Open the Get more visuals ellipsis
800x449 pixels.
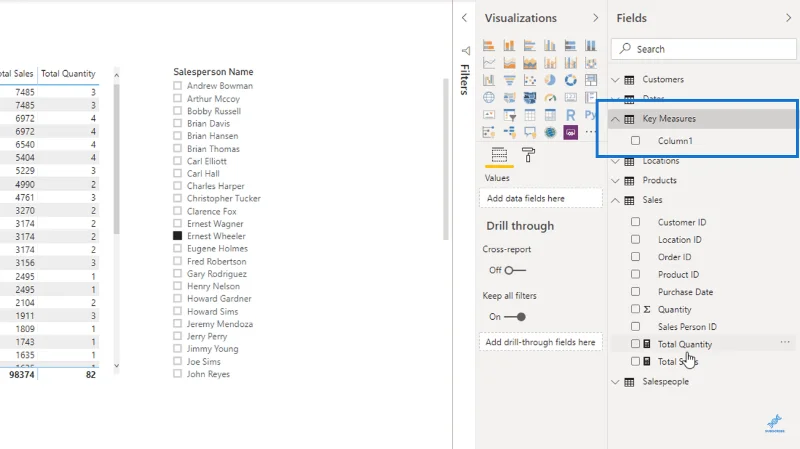[590, 132]
